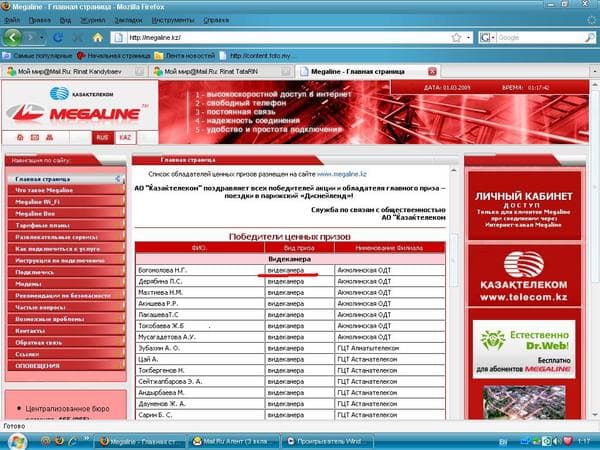Go back with the green Back arrow
This screenshot has height=450, width=600.
click(13, 38)
